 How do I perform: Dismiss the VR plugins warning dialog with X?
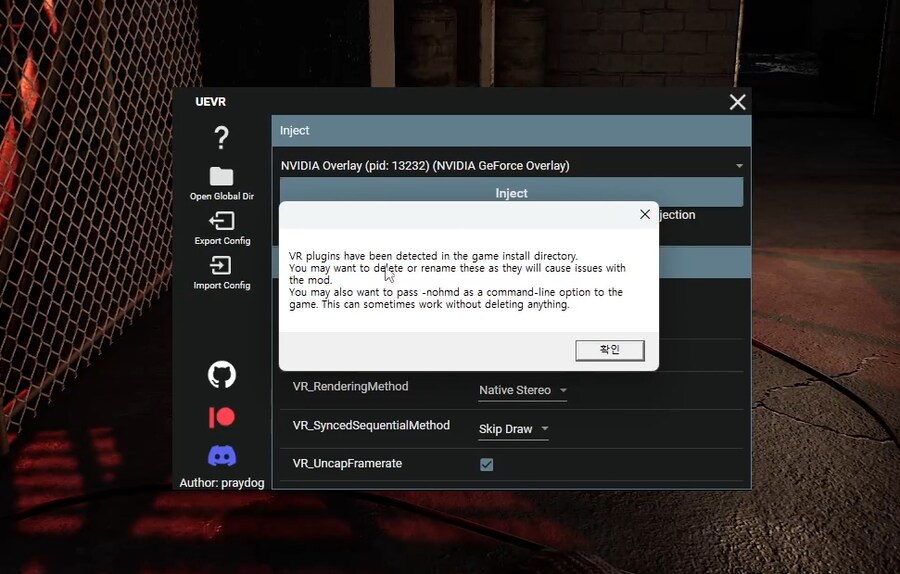pyautogui.click(x=645, y=214)
